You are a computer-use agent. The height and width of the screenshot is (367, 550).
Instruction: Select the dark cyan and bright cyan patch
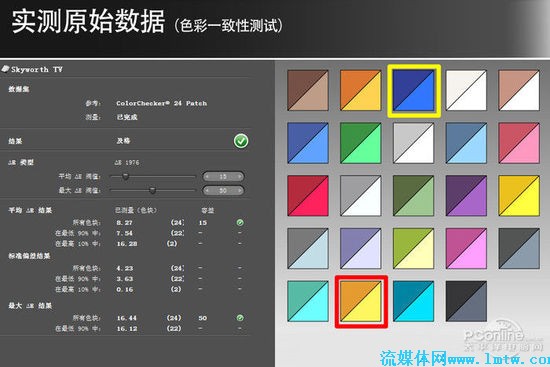(x=414, y=301)
